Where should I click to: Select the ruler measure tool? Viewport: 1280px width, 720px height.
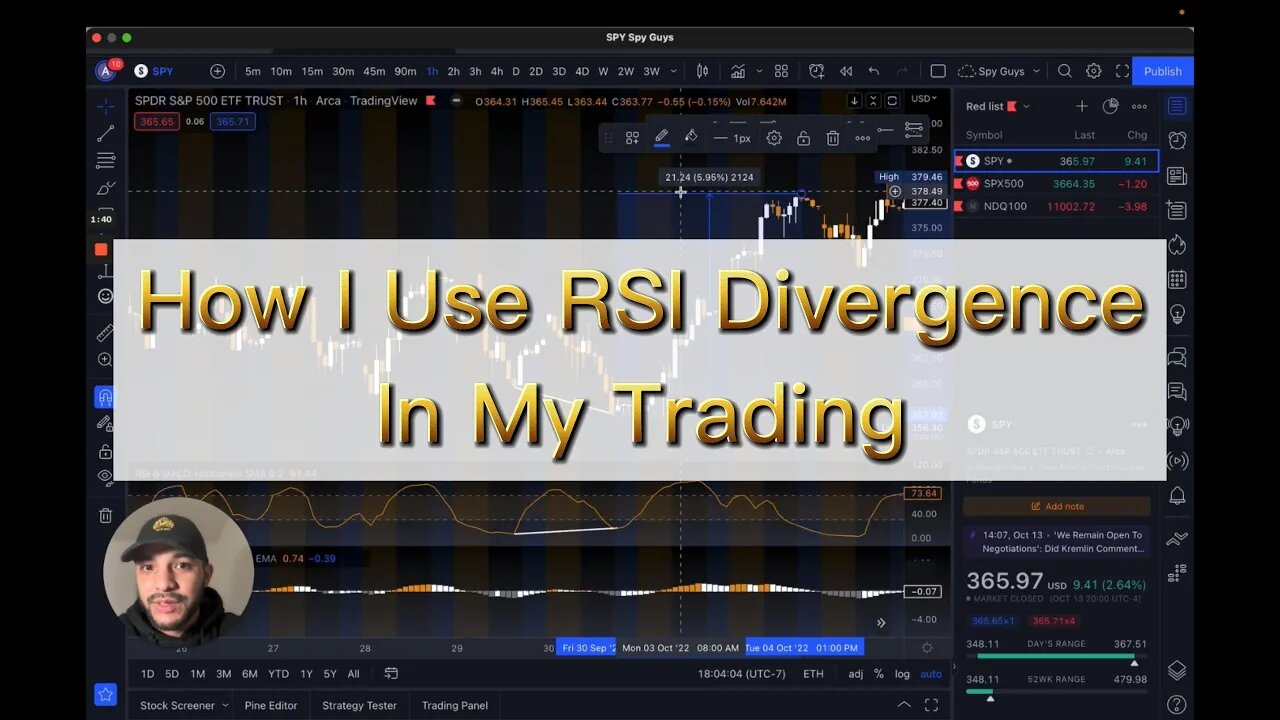[105, 333]
